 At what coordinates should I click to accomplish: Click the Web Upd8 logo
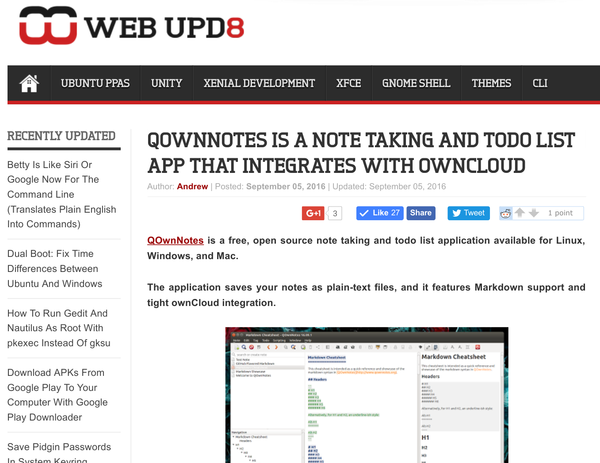pyautogui.click(x=131, y=26)
